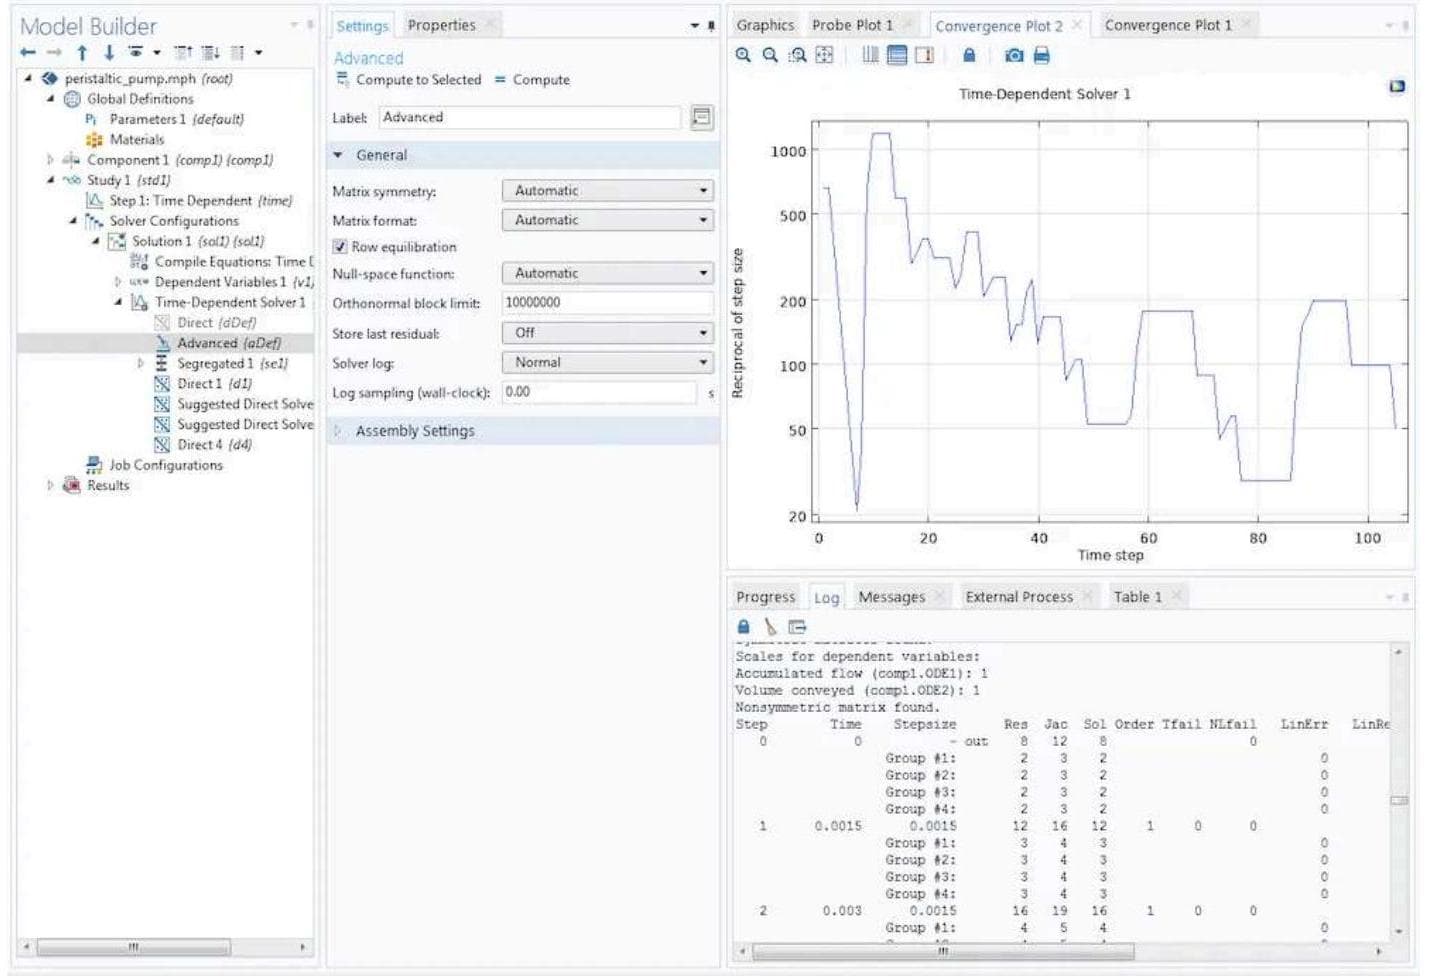Screen dimensions: 1431x978
Task: Switch to Probe Plot 1 tab
Action: click(851, 25)
